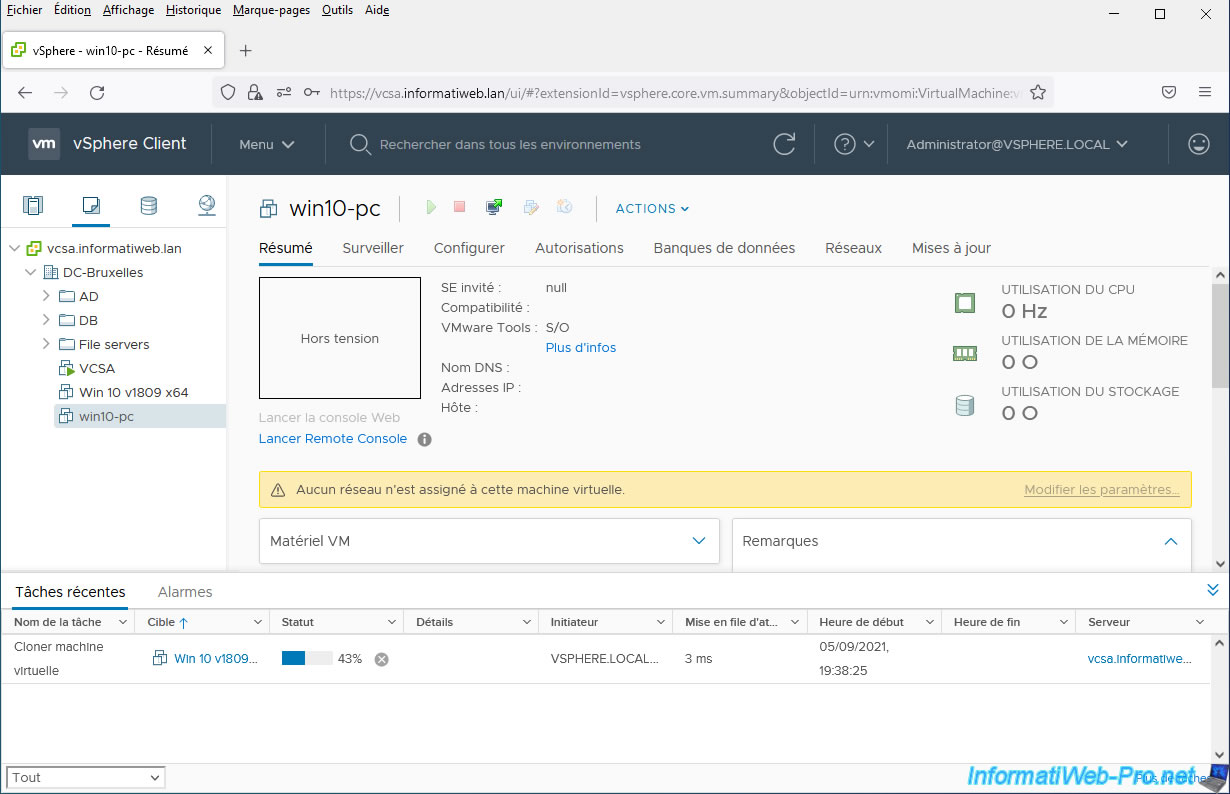
Task: Collapse the vcsa.informatiweb.lan root node
Action: point(14,248)
